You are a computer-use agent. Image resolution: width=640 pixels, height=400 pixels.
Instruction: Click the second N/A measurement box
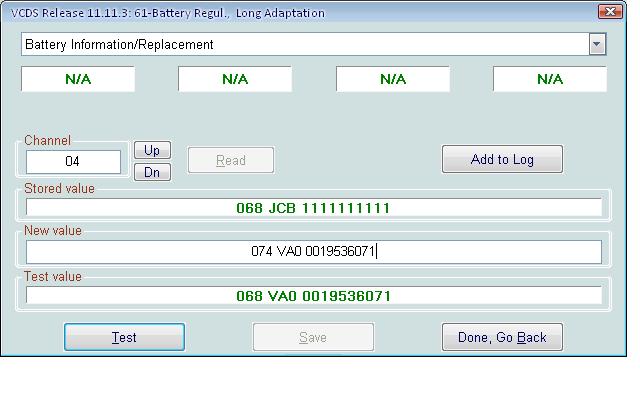click(235, 80)
